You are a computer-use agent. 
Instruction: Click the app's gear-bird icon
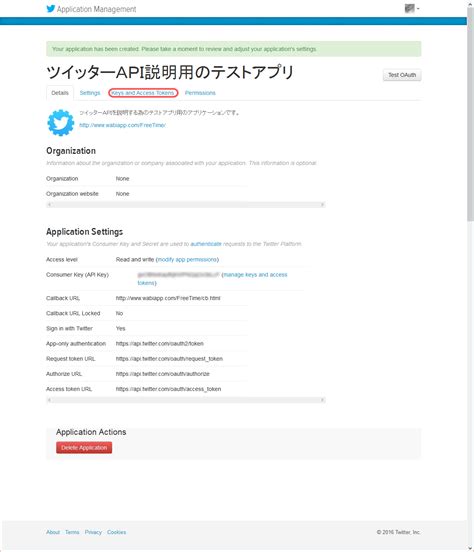point(61,123)
